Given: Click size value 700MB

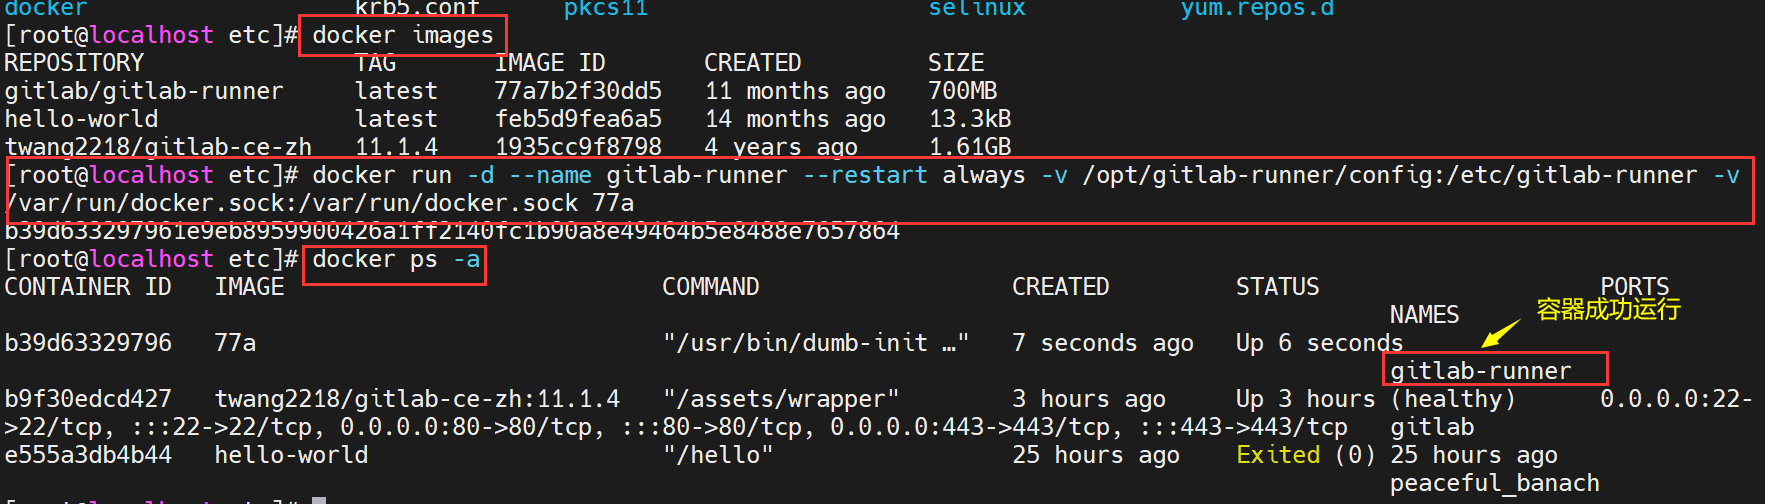Looking at the screenshot, I should click(962, 91).
